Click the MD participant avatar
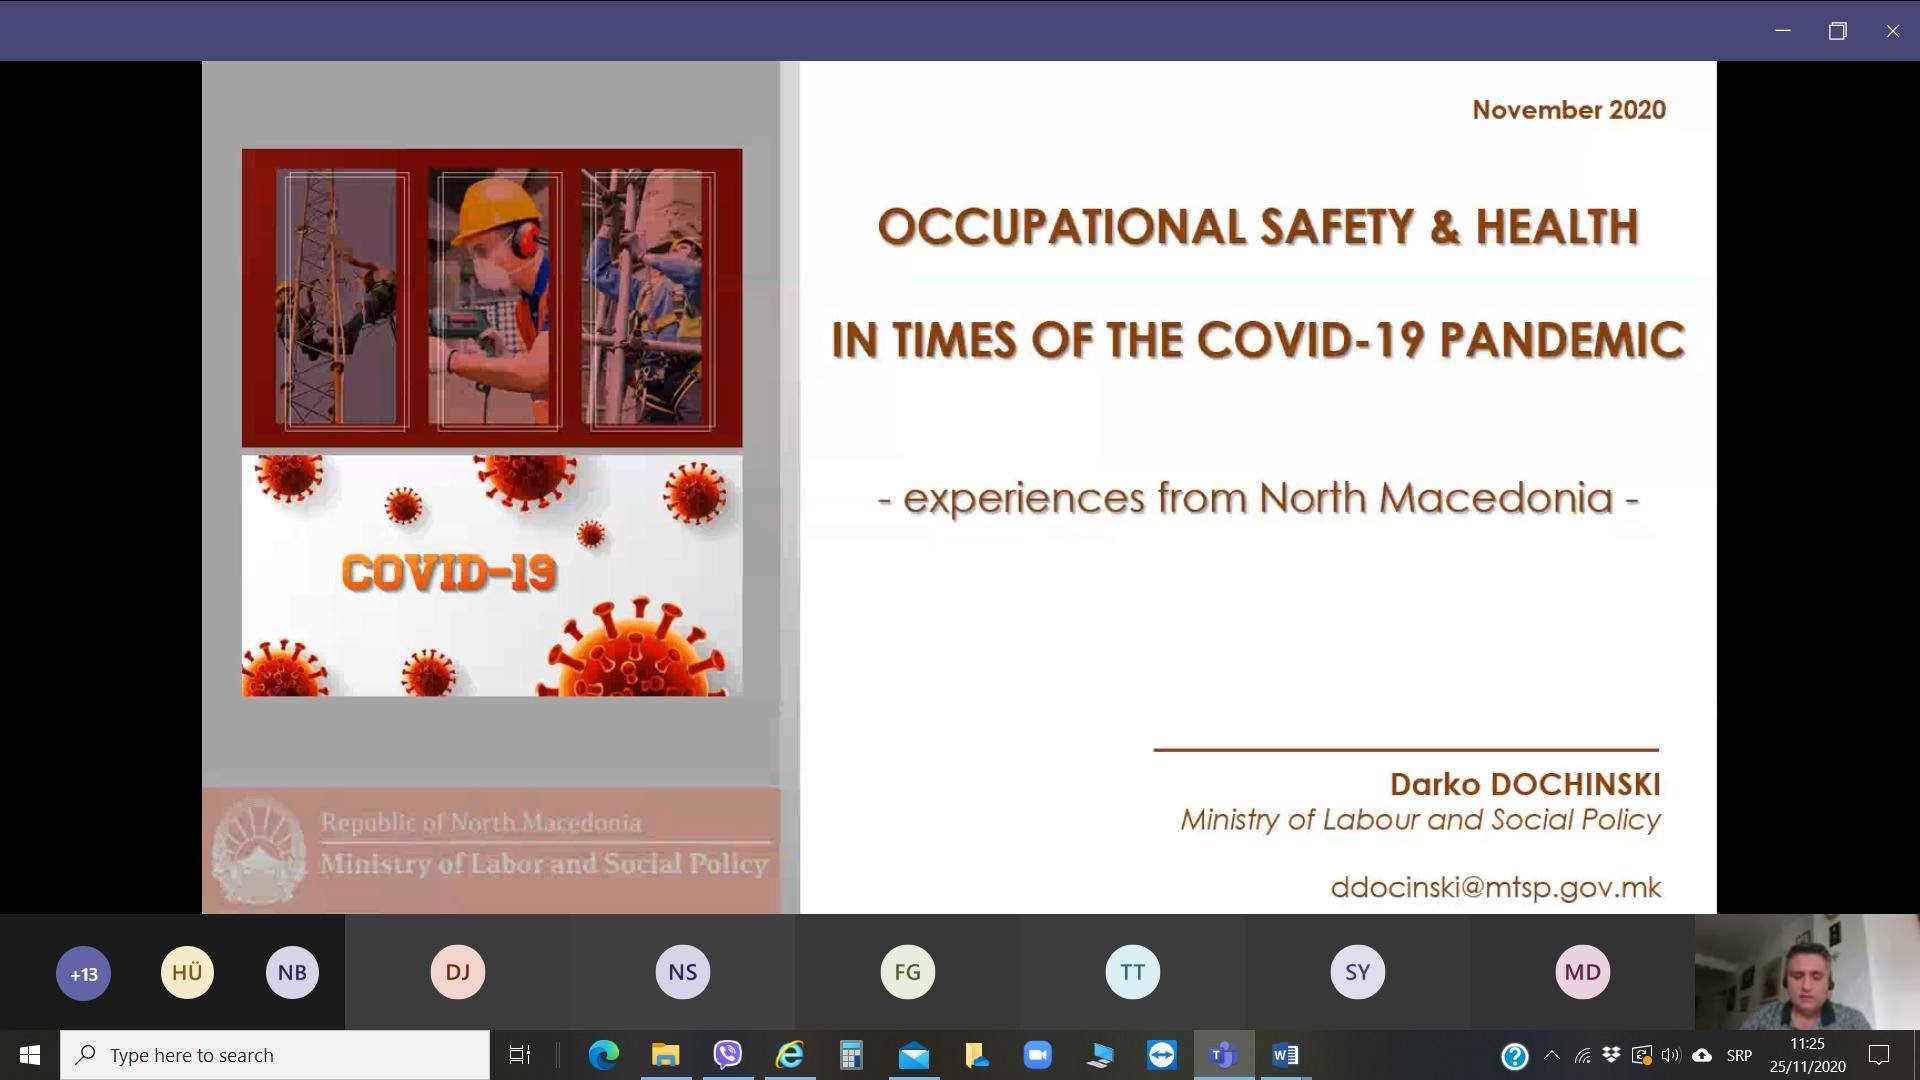 [1582, 972]
